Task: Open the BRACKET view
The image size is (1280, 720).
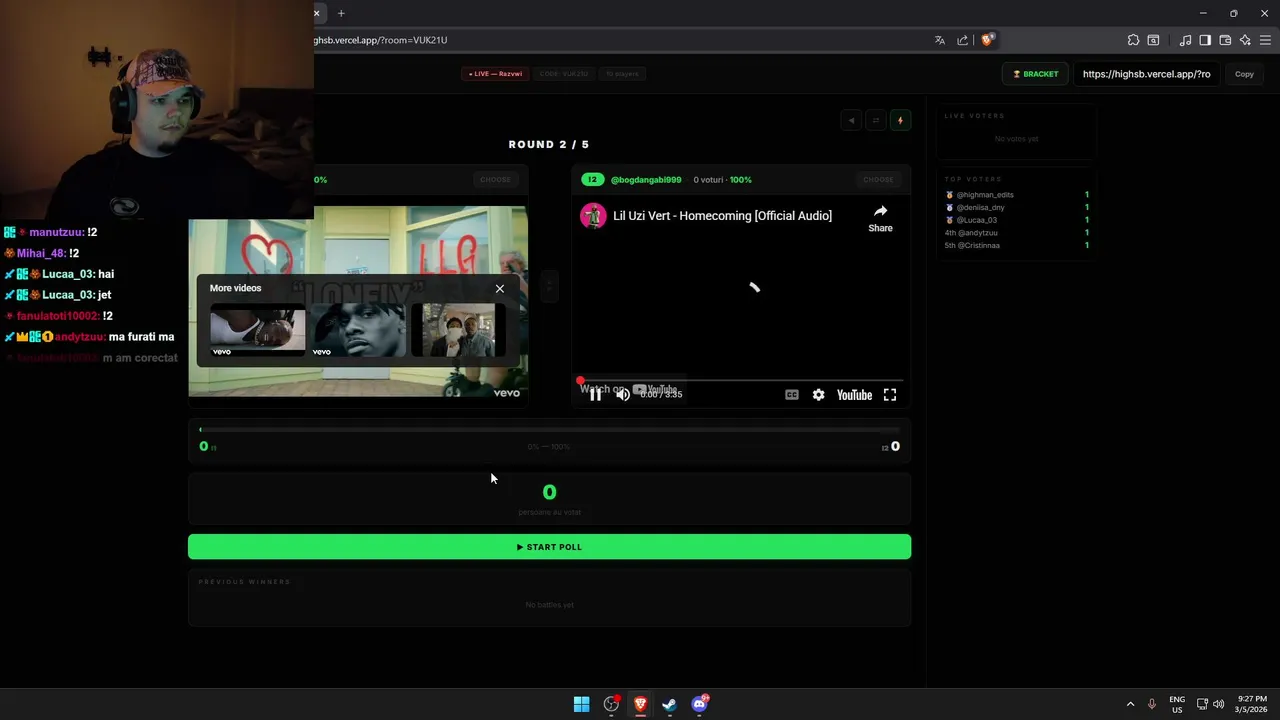Action: pyautogui.click(x=1036, y=74)
